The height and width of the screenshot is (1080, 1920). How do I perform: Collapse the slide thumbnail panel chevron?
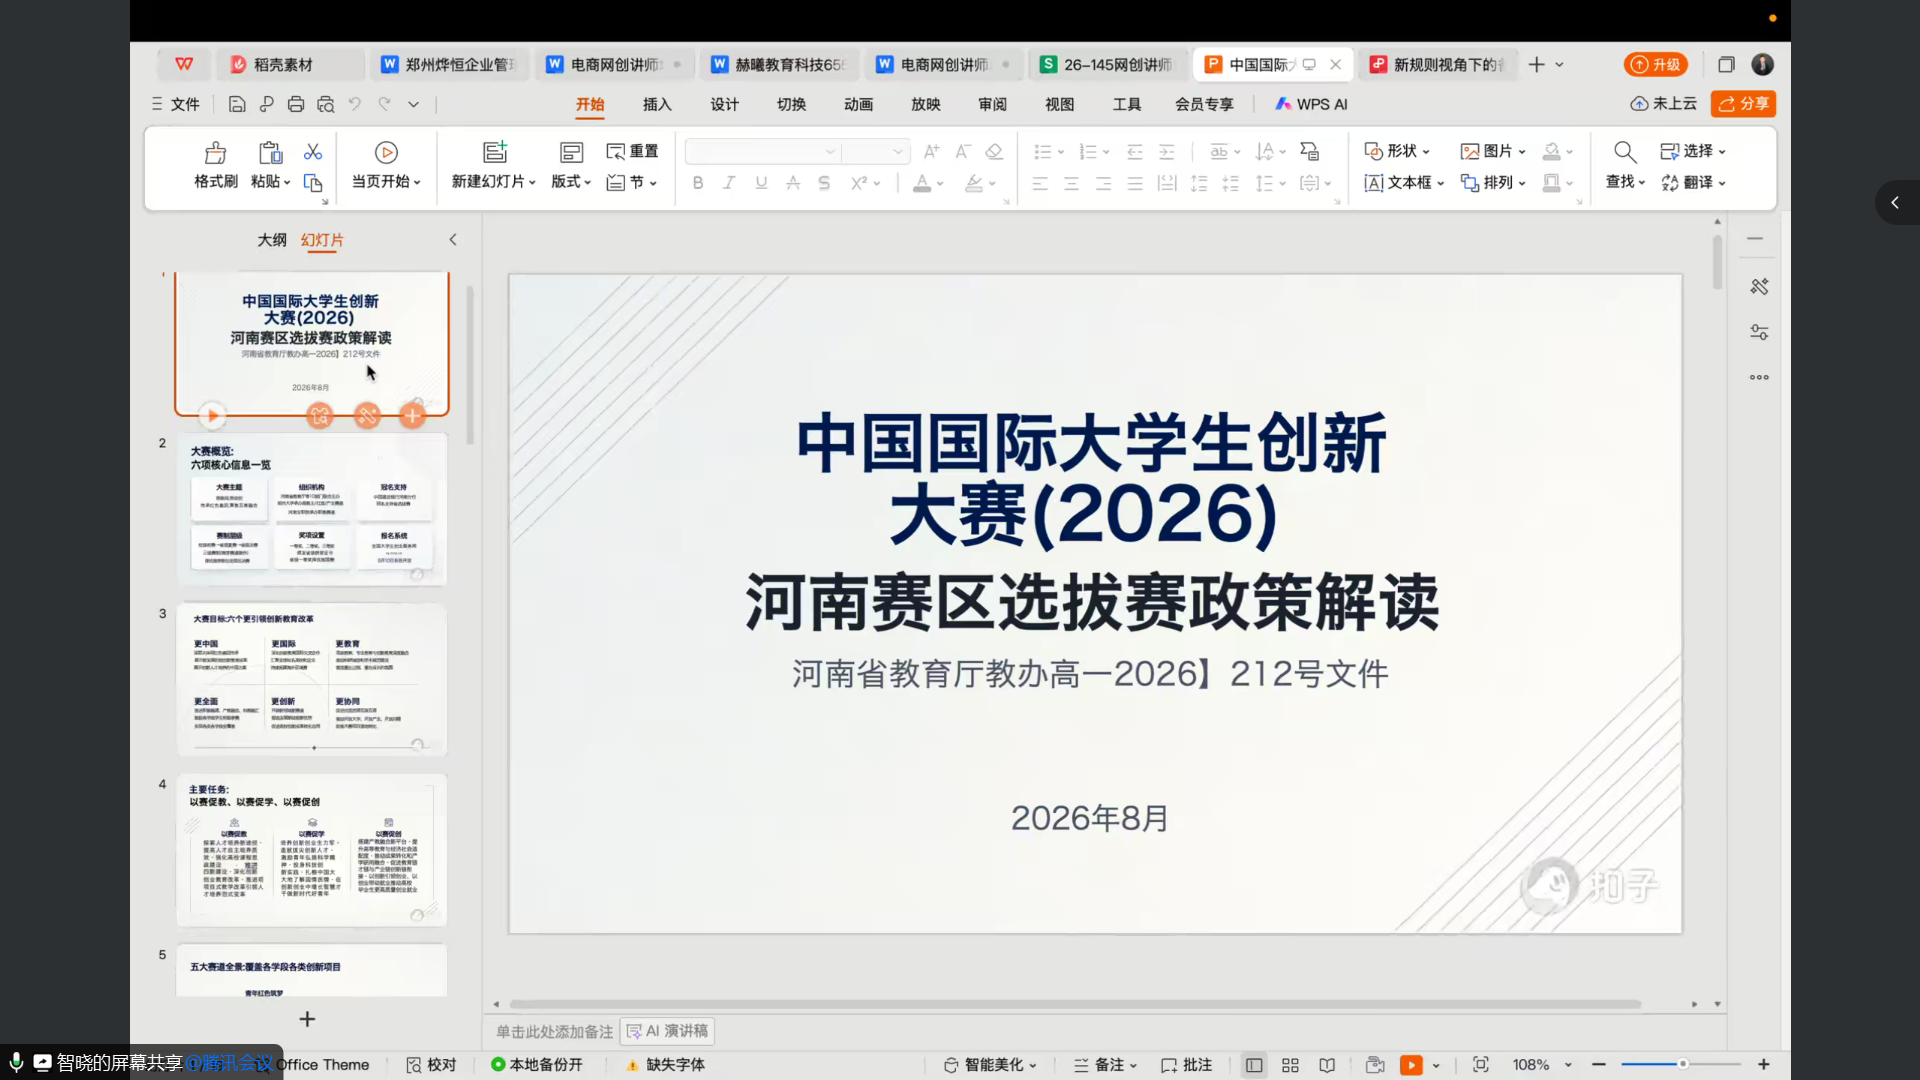click(453, 240)
